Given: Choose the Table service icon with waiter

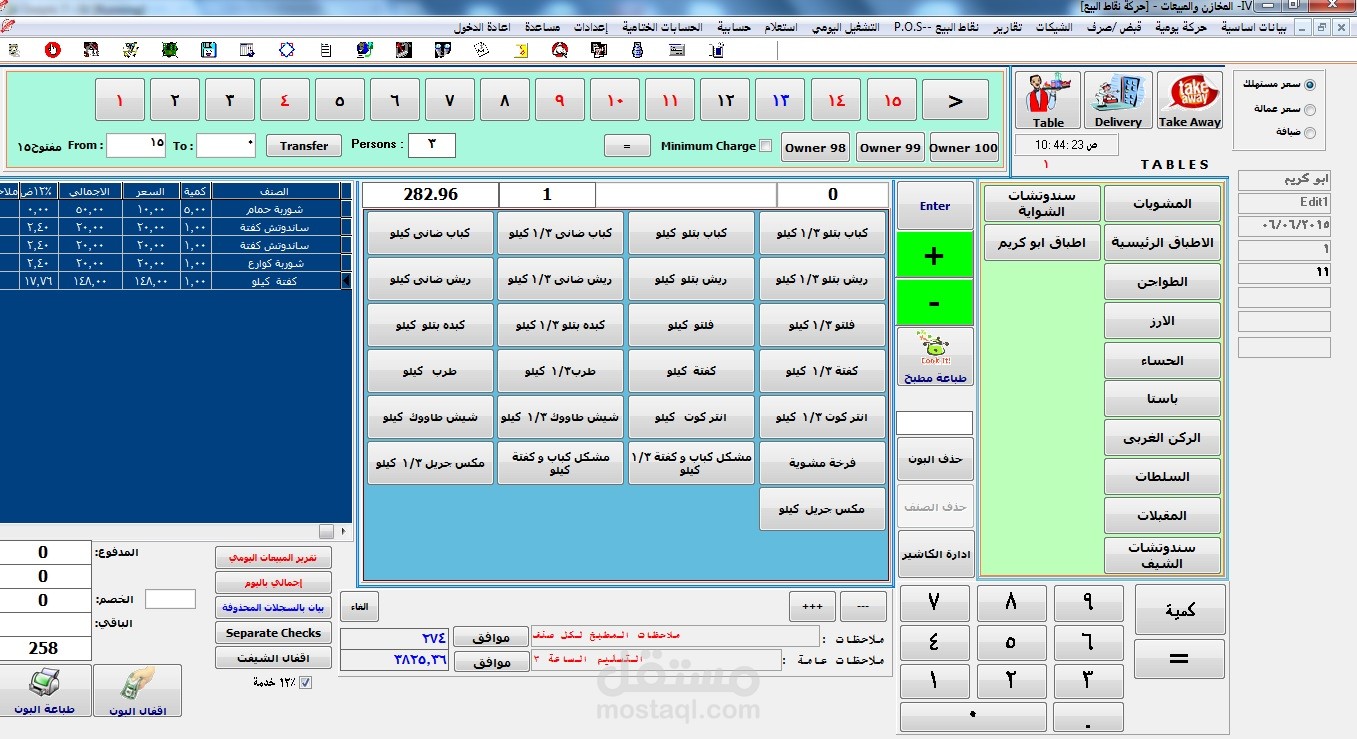Looking at the screenshot, I should 1048,101.
